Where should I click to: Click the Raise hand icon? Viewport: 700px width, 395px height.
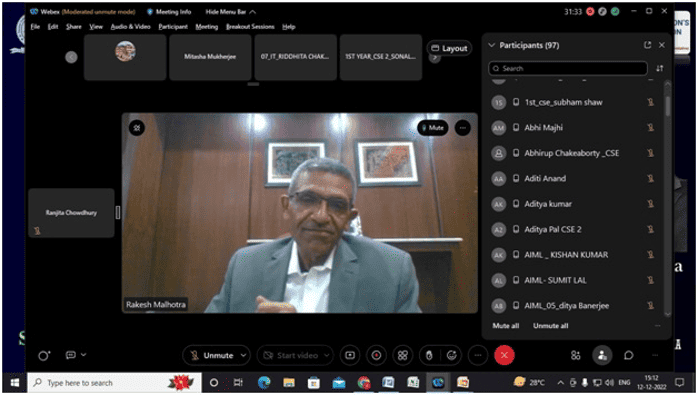pyautogui.click(x=429, y=356)
